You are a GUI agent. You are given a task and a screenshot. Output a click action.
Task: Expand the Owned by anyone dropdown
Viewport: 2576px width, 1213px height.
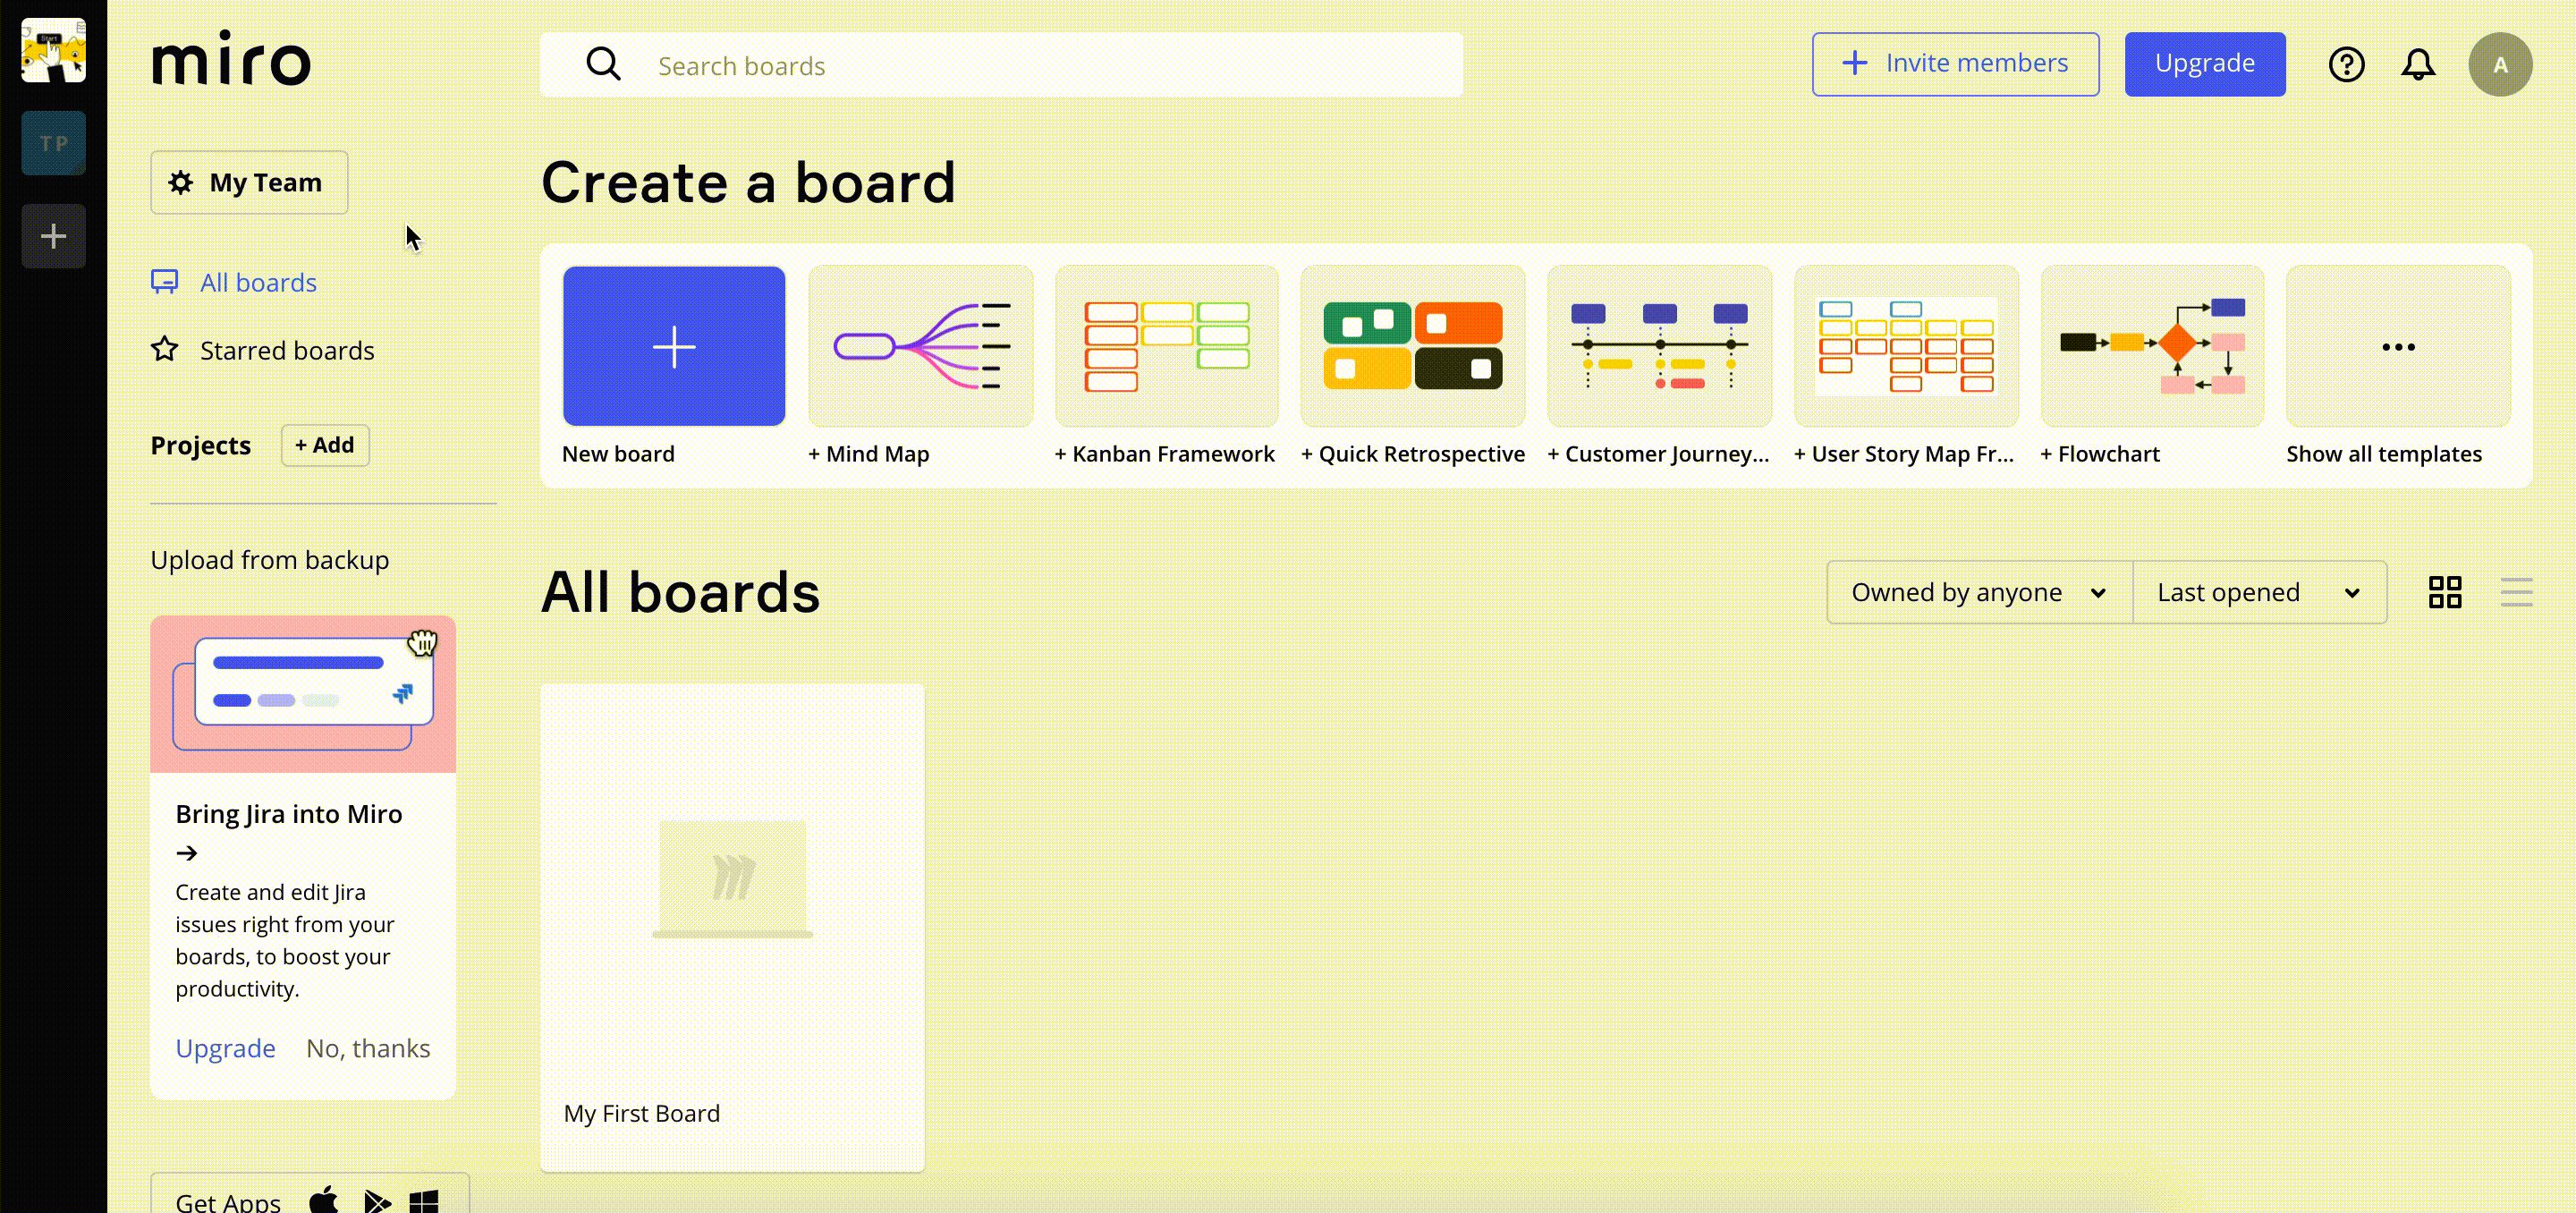[1978, 592]
